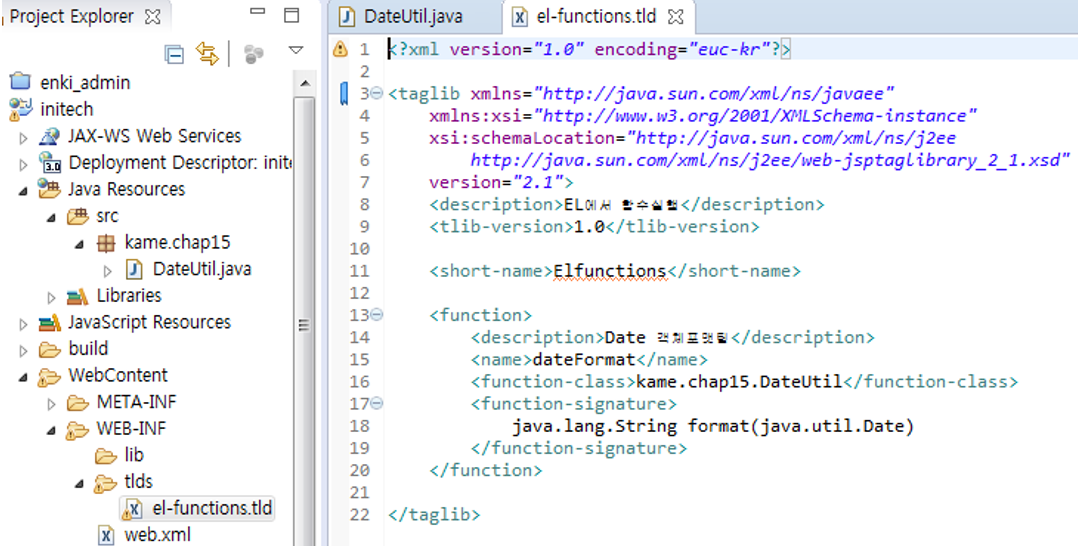Click kame.chap15.DateUtil text on line 16
The image size is (1078, 546).
click(x=739, y=382)
